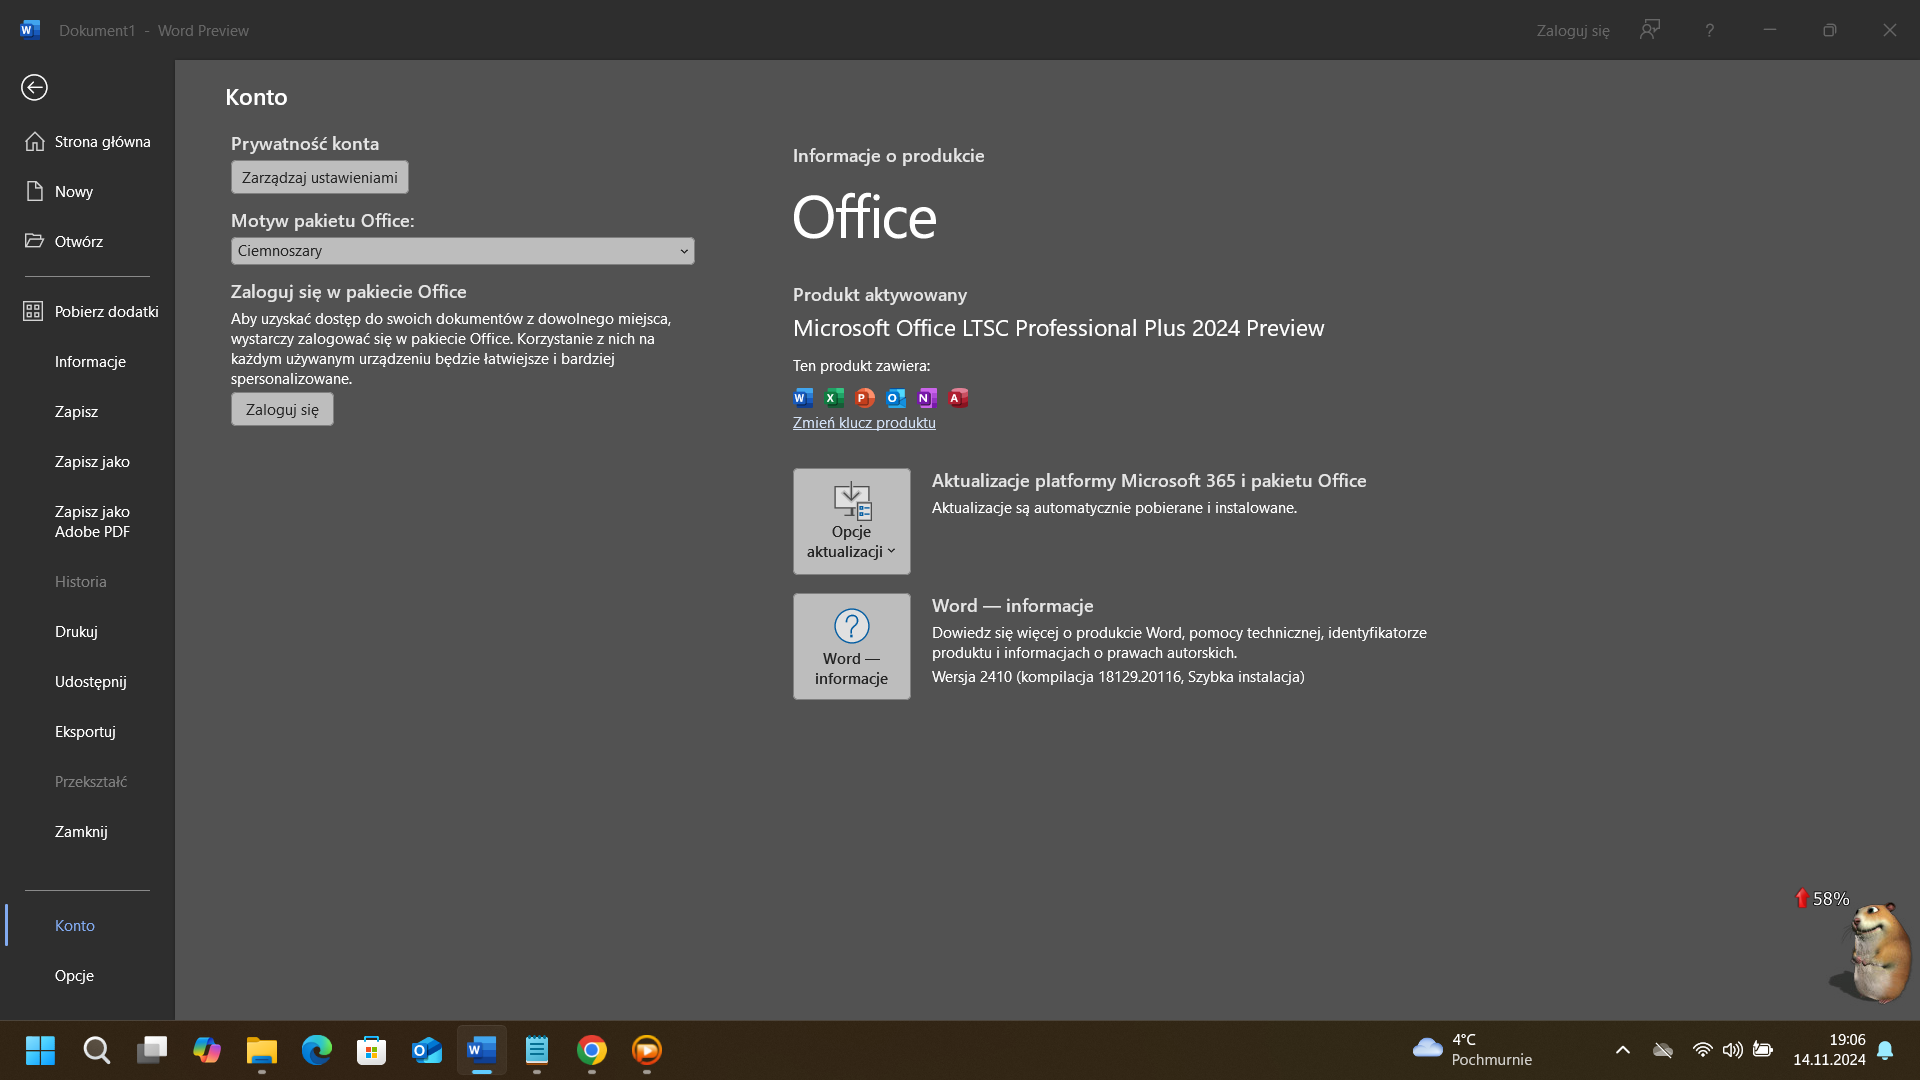This screenshot has width=1920, height=1080.
Task: Open Microsoft Store from the taskbar
Action: click(x=372, y=1050)
